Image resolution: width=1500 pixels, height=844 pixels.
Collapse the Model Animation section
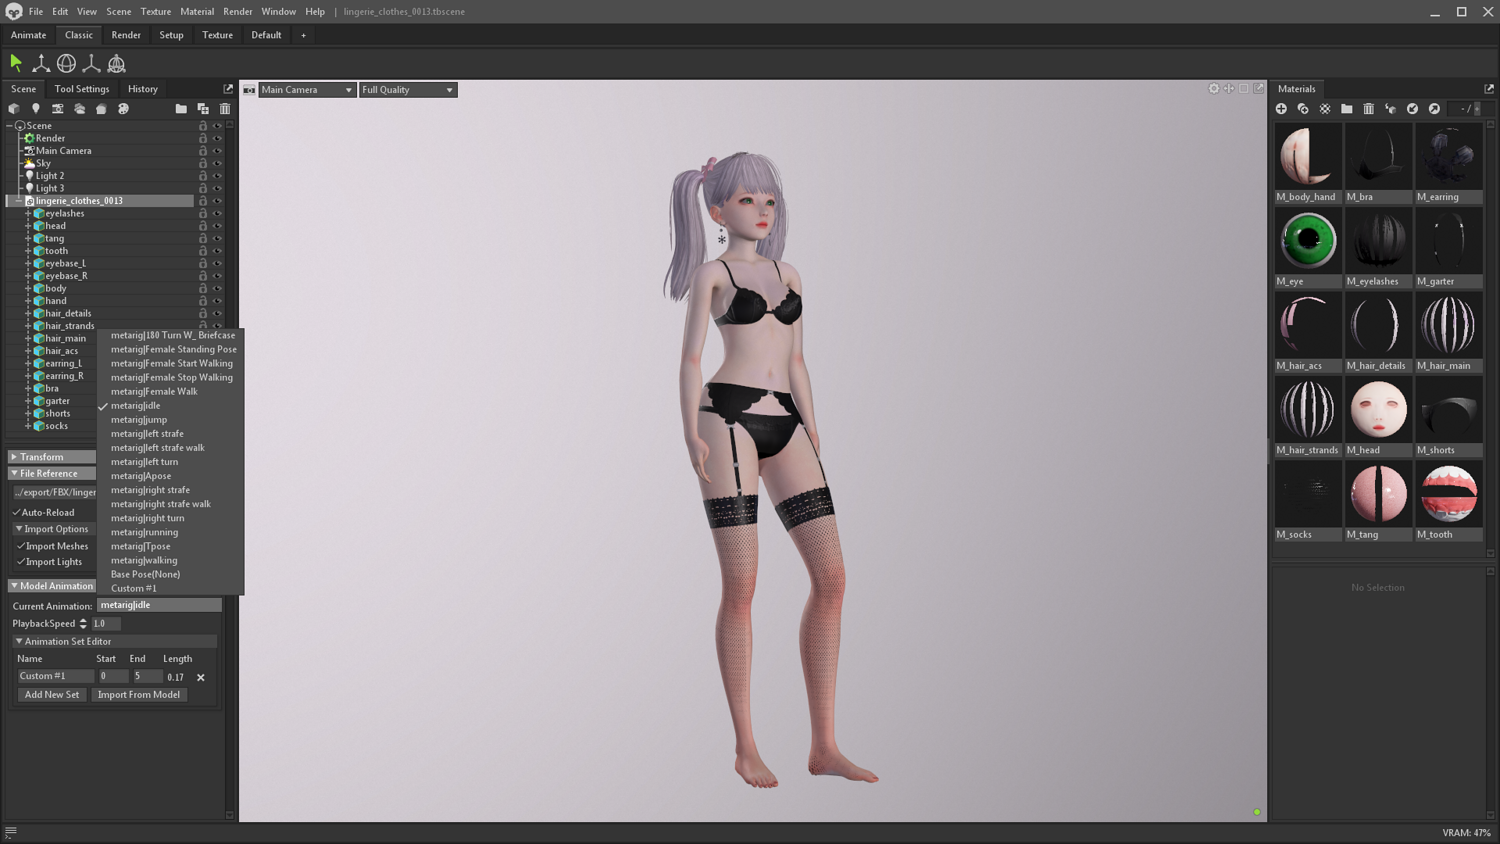pos(14,586)
